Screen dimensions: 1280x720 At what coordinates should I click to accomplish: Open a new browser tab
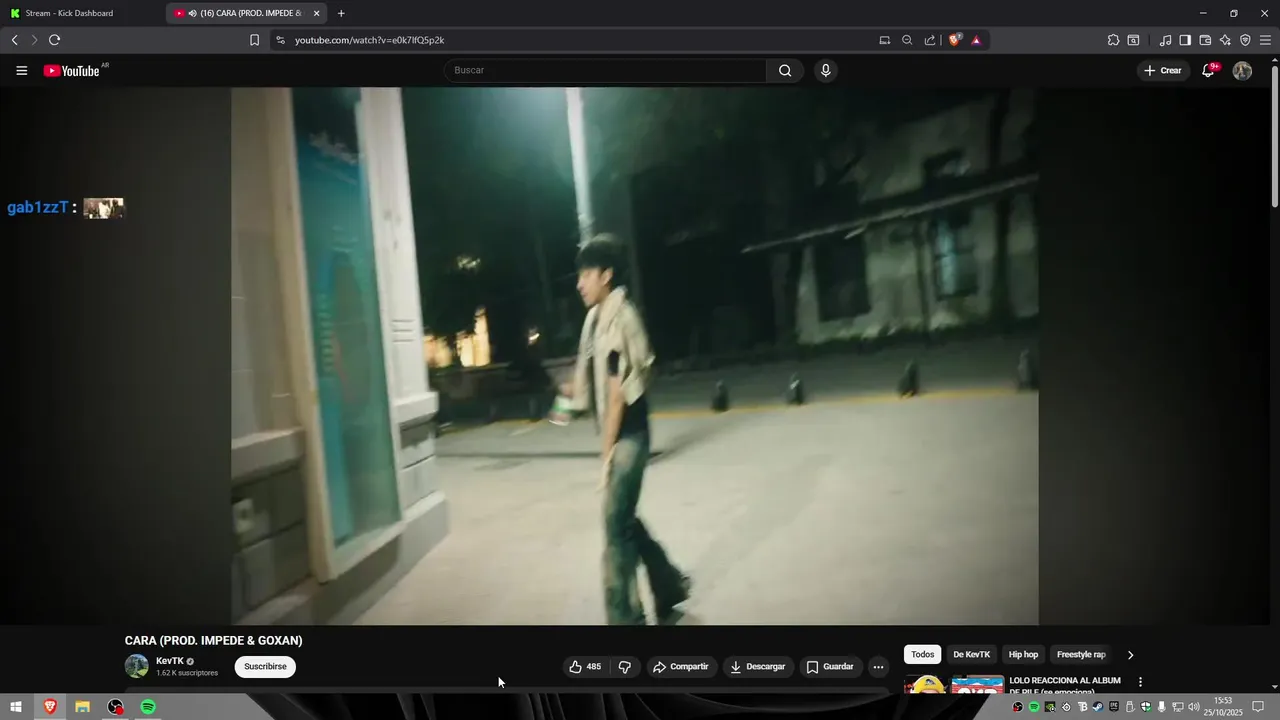coord(341,13)
